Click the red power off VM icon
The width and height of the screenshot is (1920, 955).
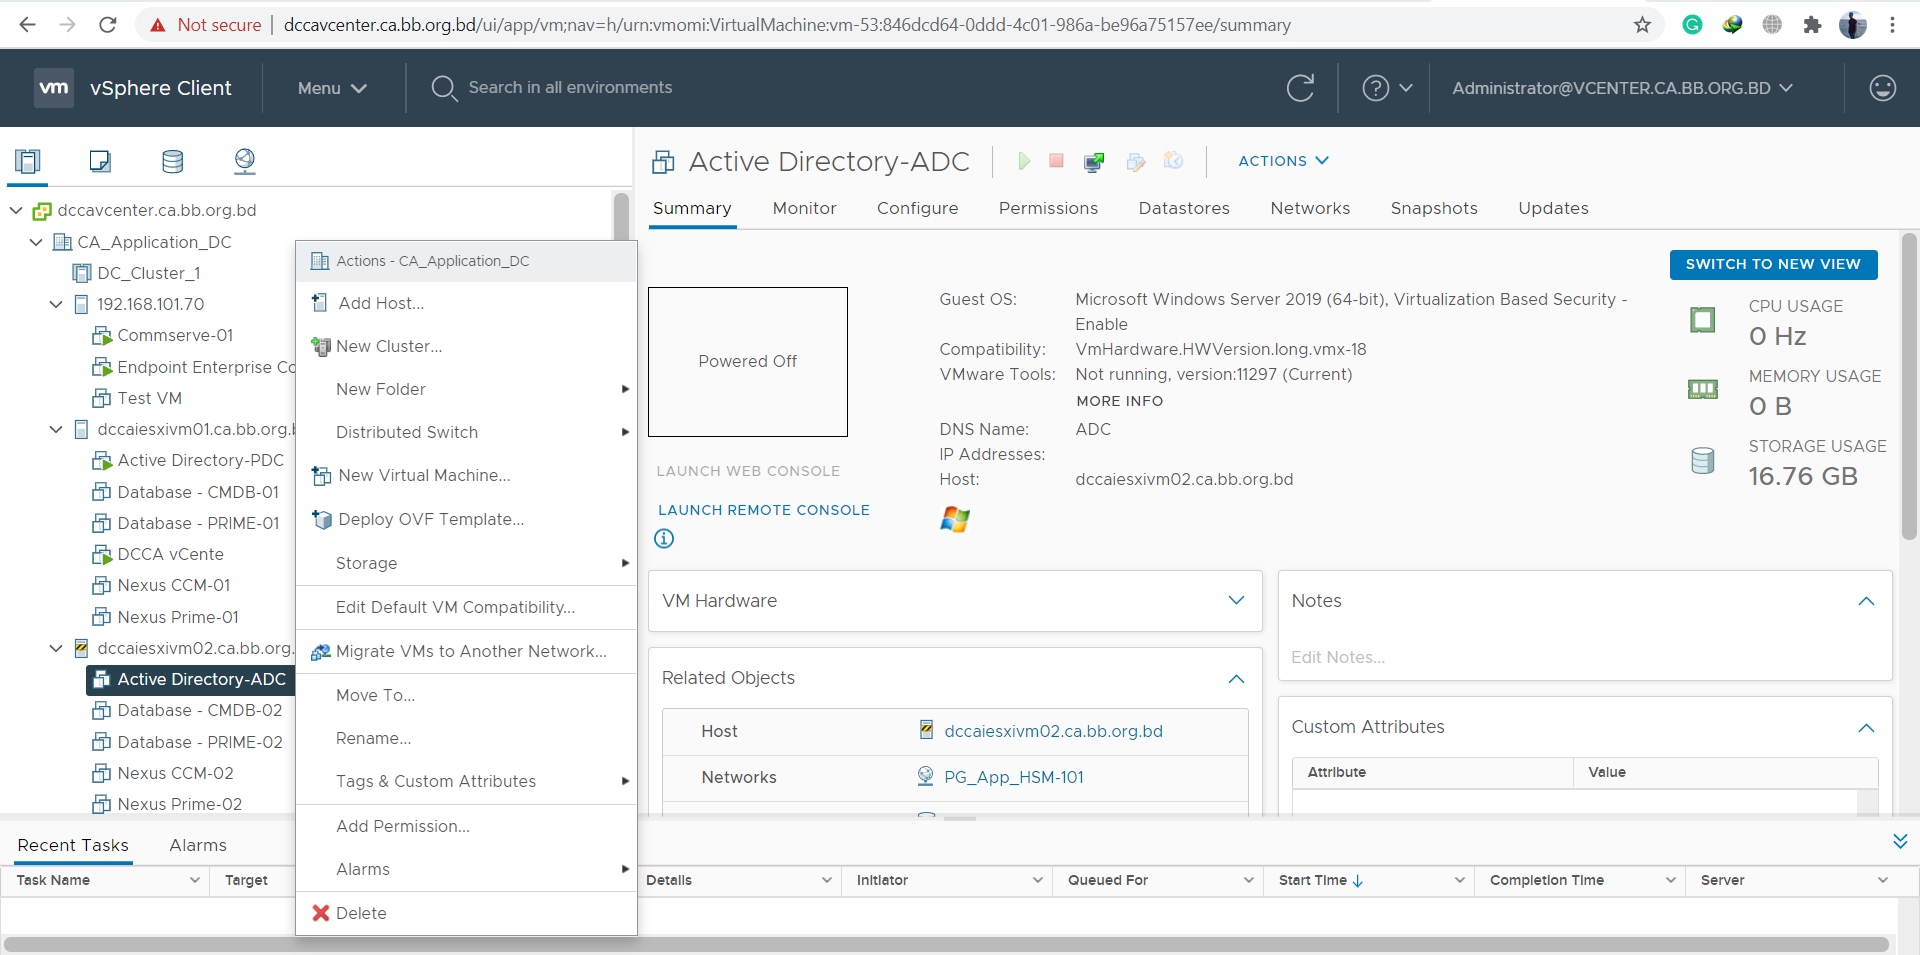coord(1056,160)
